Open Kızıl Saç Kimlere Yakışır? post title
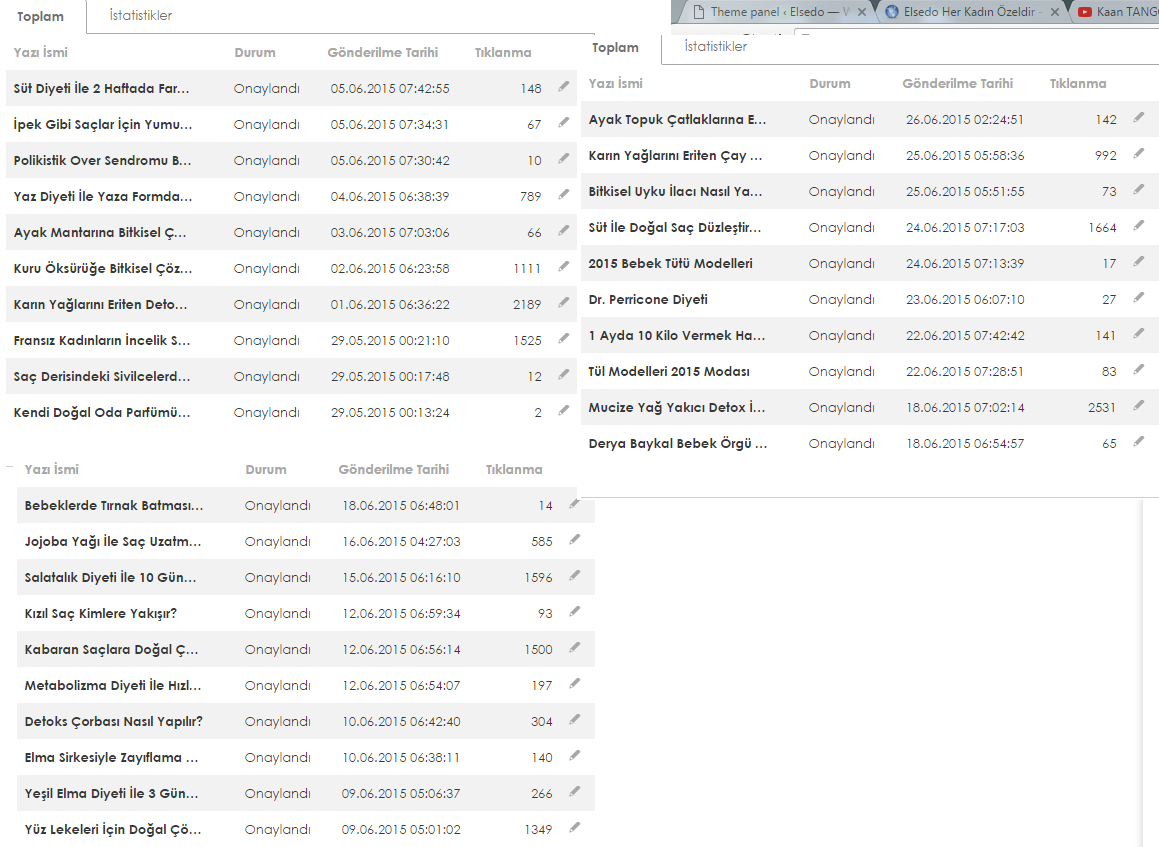1159x847 pixels. (x=101, y=613)
